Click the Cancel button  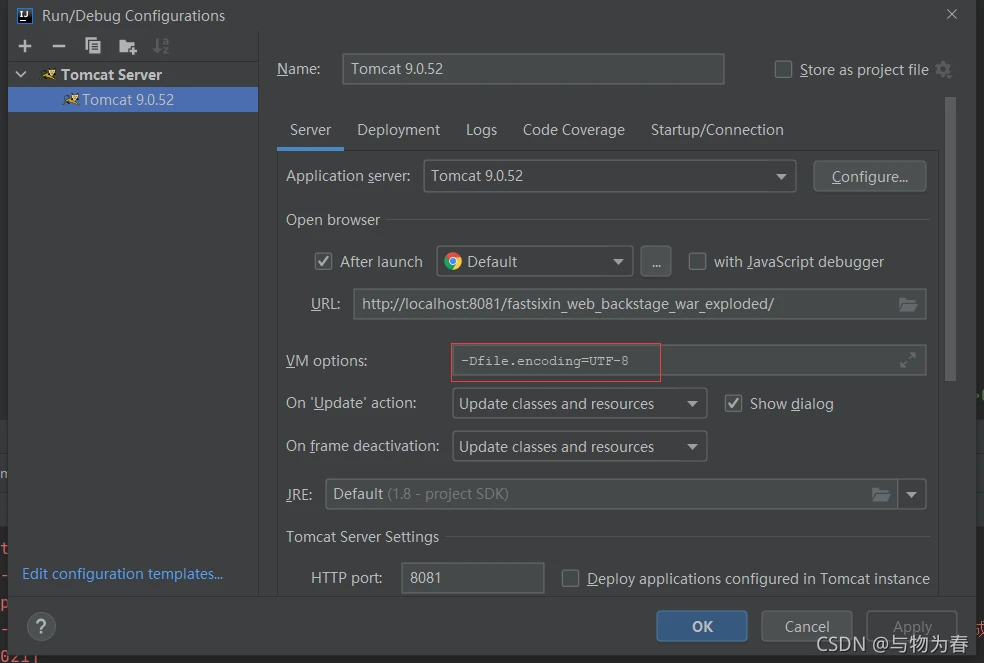click(x=806, y=626)
